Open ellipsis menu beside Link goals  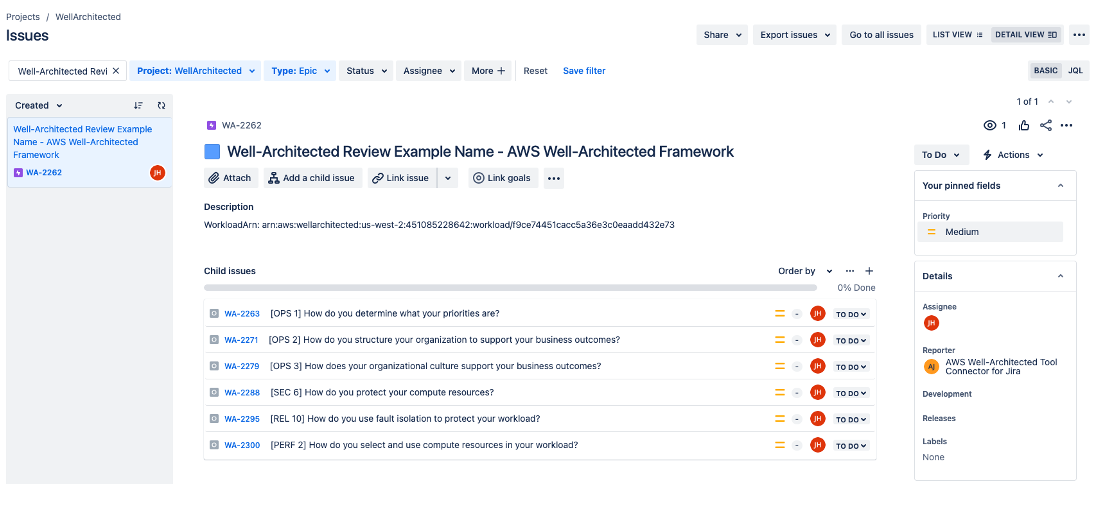pos(554,178)
